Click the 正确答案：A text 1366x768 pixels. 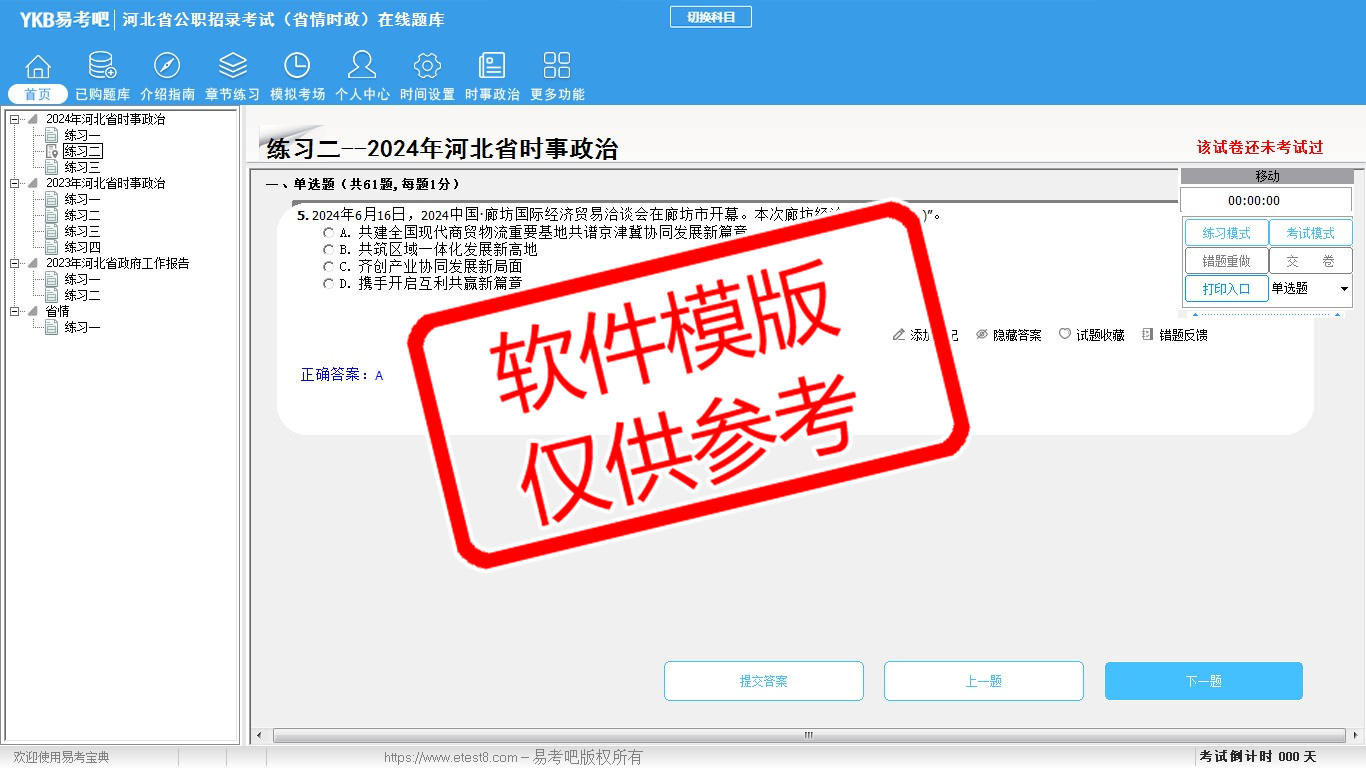[342, 375]
